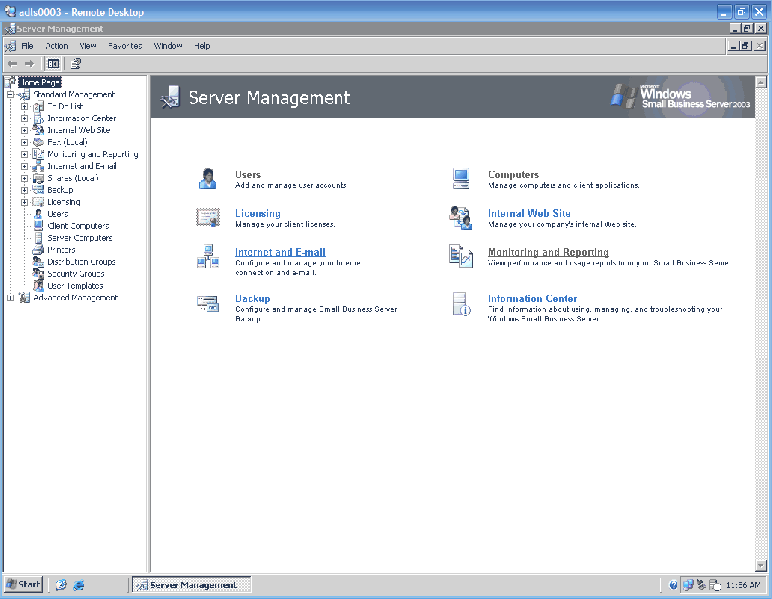This screenshot has height=599, width=772.
Task: Select Fax (Local) tree icon
Action: pos(38,142)
